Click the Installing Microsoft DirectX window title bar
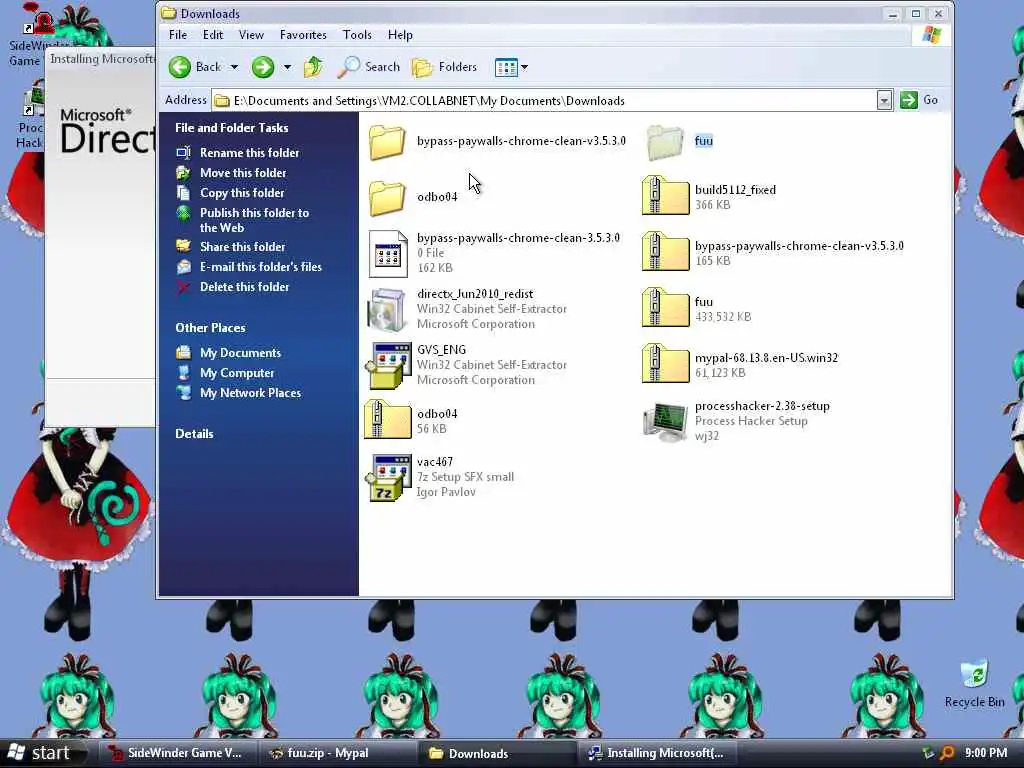This screenshot has width=1024, height=768. pos(101,59)
